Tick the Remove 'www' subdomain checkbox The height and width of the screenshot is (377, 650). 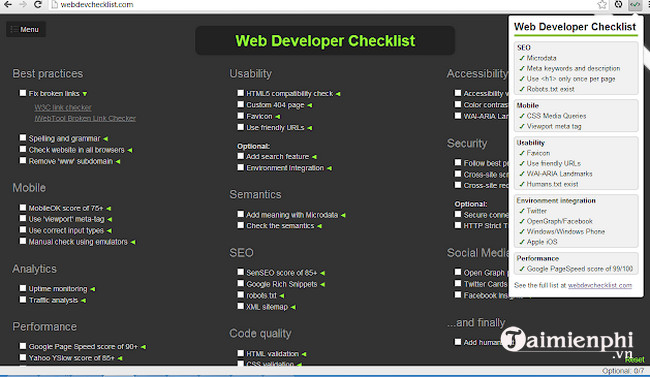point(23,160)
